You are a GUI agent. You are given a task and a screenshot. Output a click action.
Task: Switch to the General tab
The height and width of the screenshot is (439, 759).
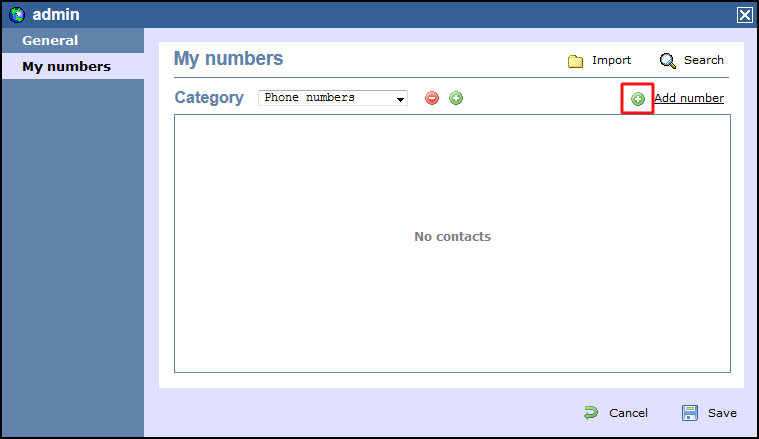pyautogui.click(x=50, y=41)
